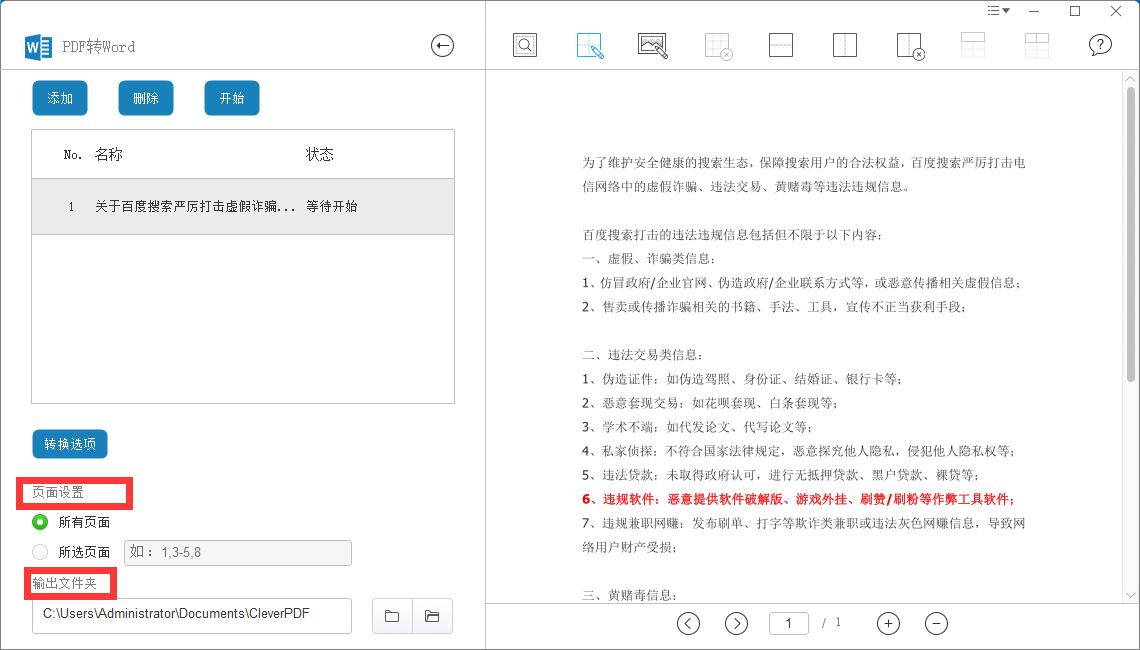Choose the horizontal divider line tool
The height and width of the screenshot is (650, 1140).
click(x=781, y=46)
